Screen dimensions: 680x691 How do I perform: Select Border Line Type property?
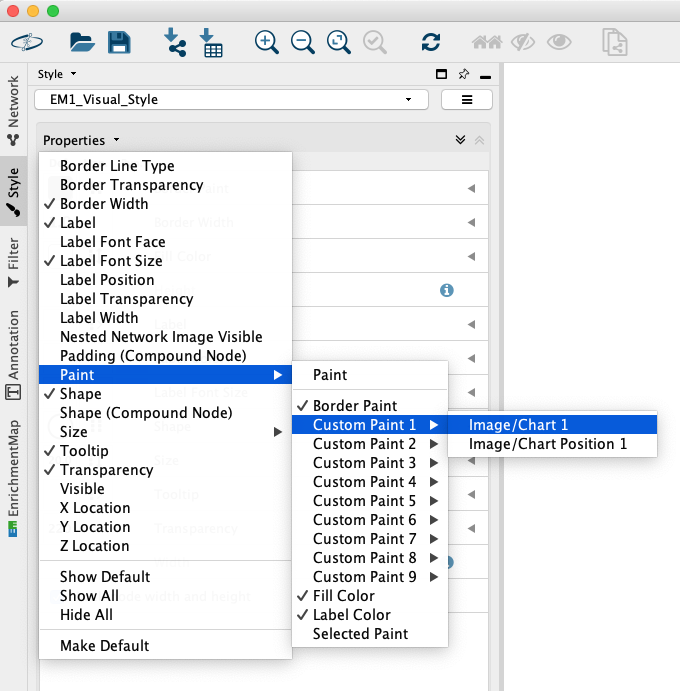(x=165, y=166)
